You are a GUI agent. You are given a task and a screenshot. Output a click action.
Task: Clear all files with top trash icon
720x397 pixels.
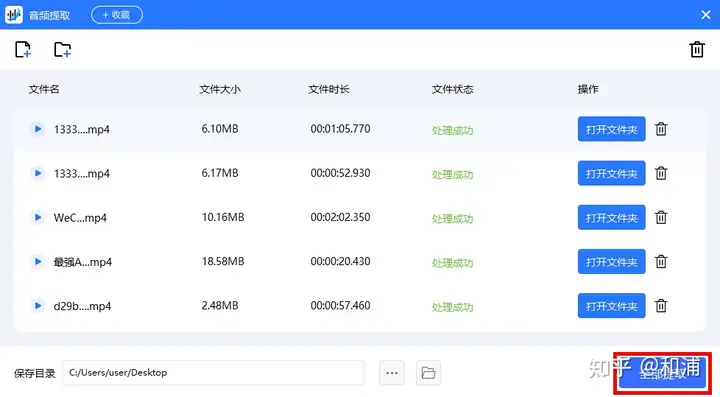coord(697,49)
